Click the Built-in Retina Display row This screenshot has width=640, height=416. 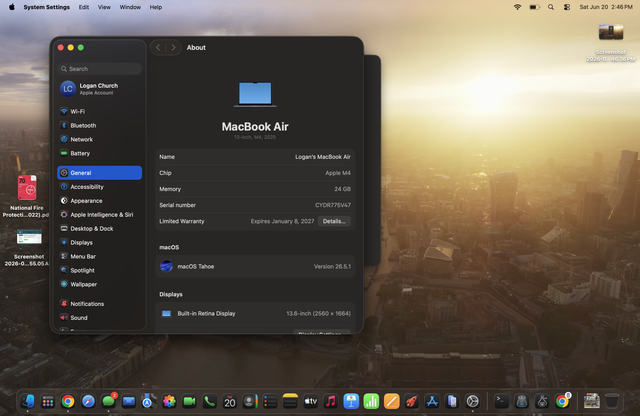(255, 313)
